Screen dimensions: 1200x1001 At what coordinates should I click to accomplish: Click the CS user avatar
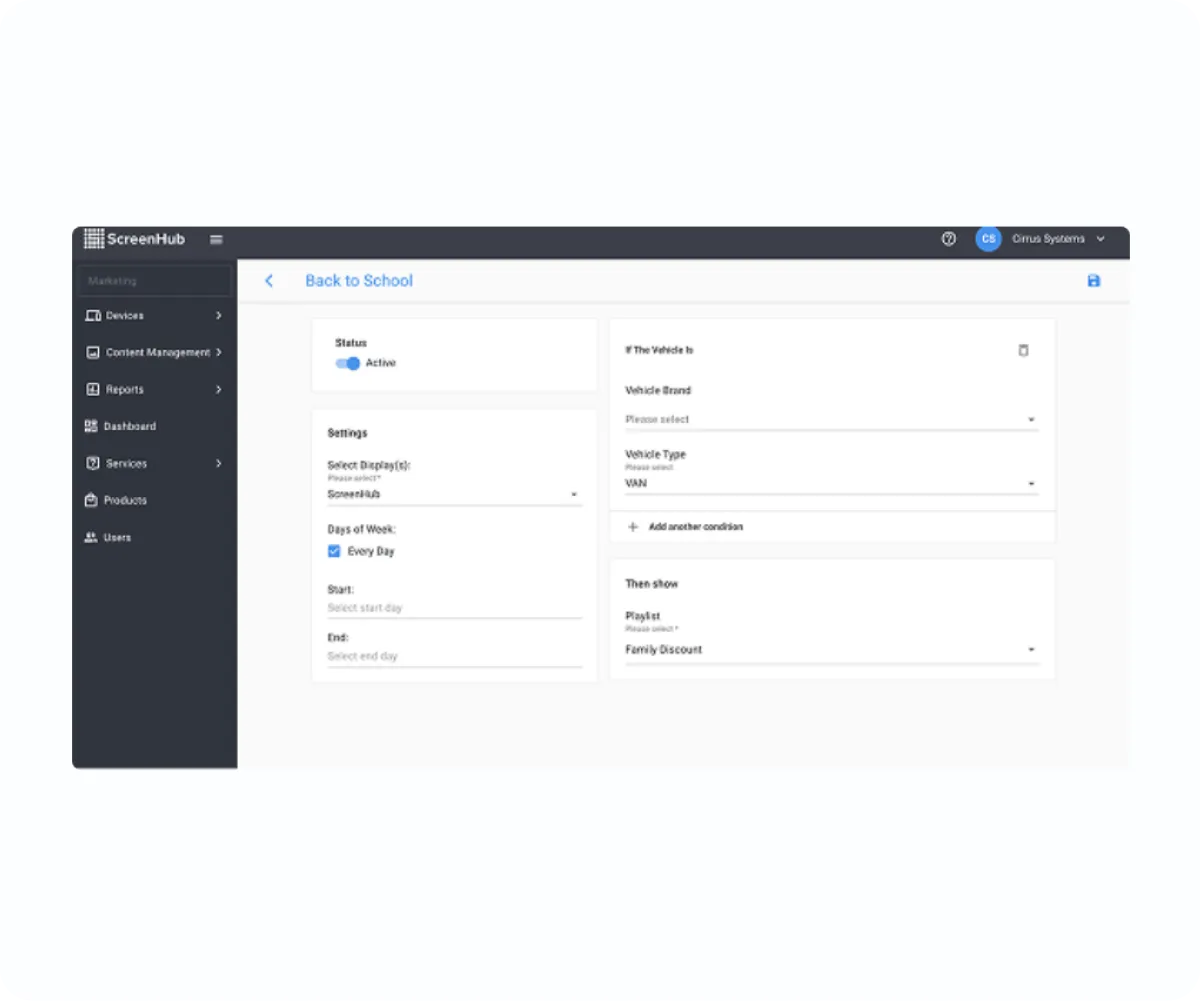click(988, 239)
